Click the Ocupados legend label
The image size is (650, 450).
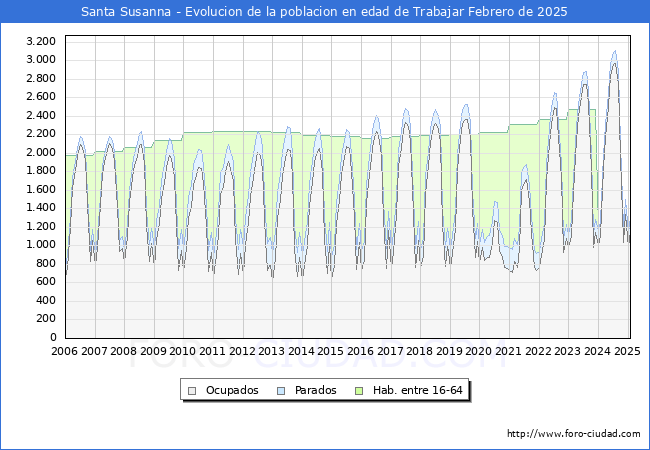click(x=232, y=390)
